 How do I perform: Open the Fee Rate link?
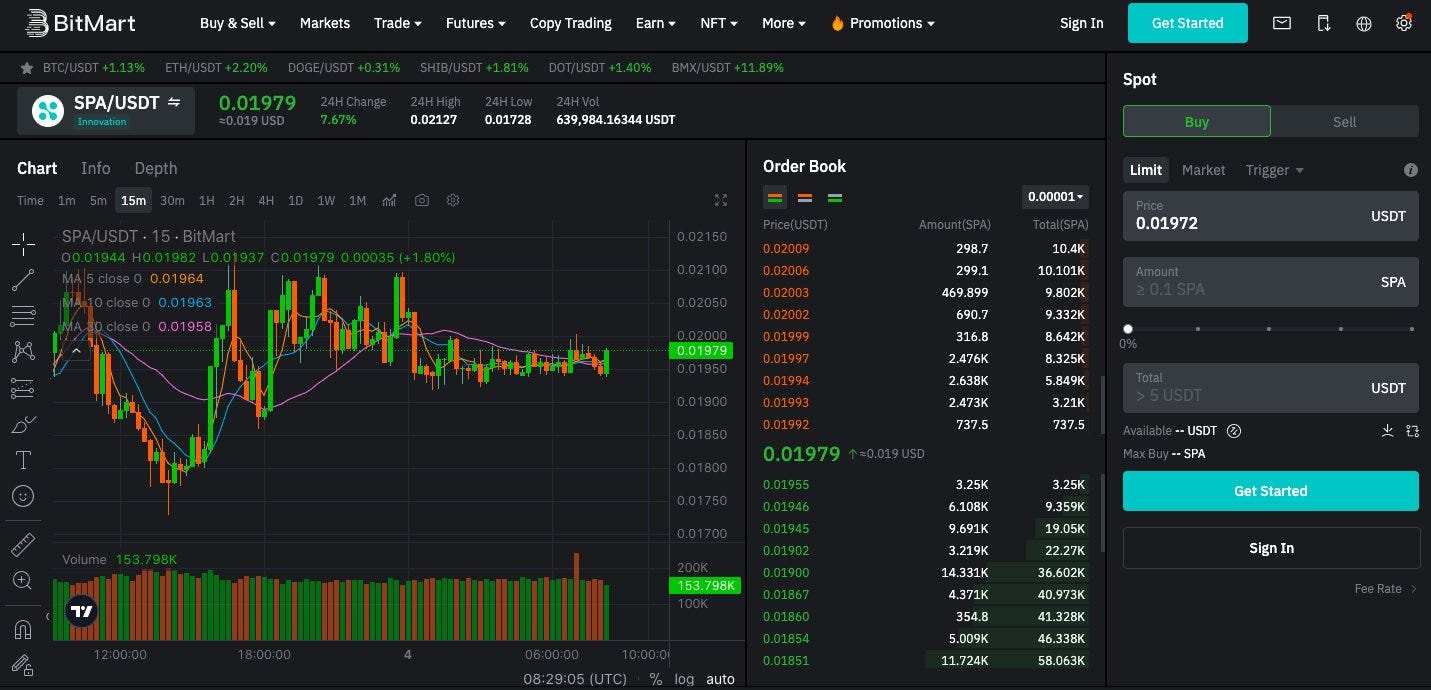pyautogui.click(x=1386, y=589)
